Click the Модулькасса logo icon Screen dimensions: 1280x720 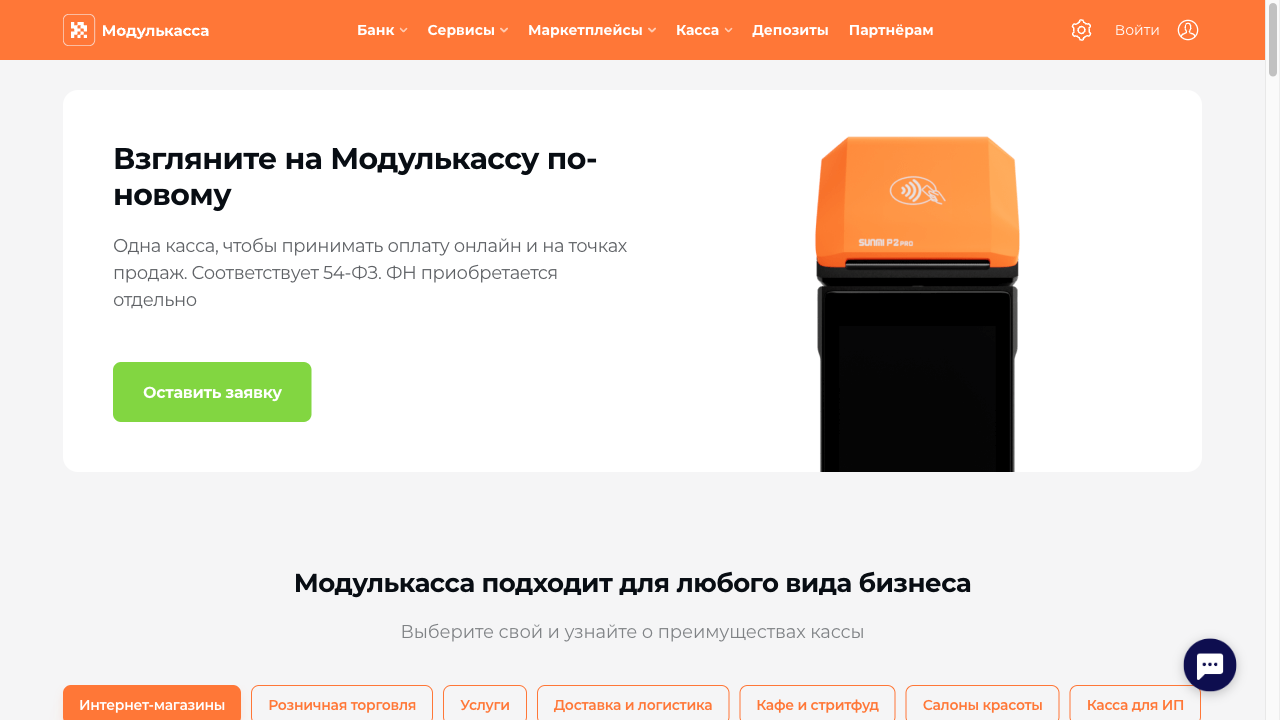pos(79,30)
